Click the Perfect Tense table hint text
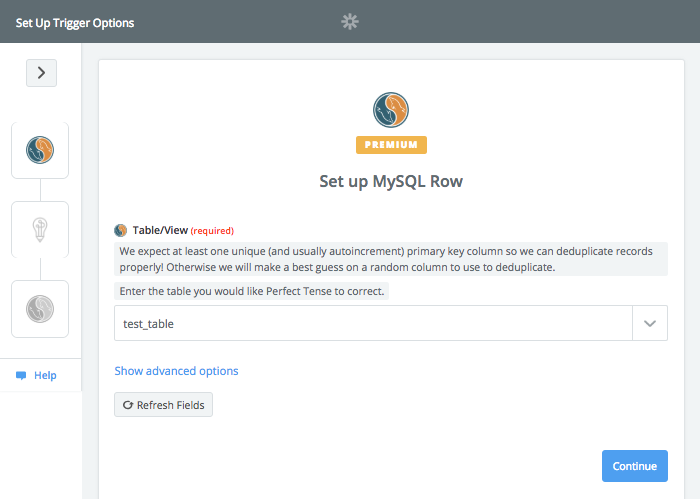The image size is (700, 499). click(x=252, y=291)
